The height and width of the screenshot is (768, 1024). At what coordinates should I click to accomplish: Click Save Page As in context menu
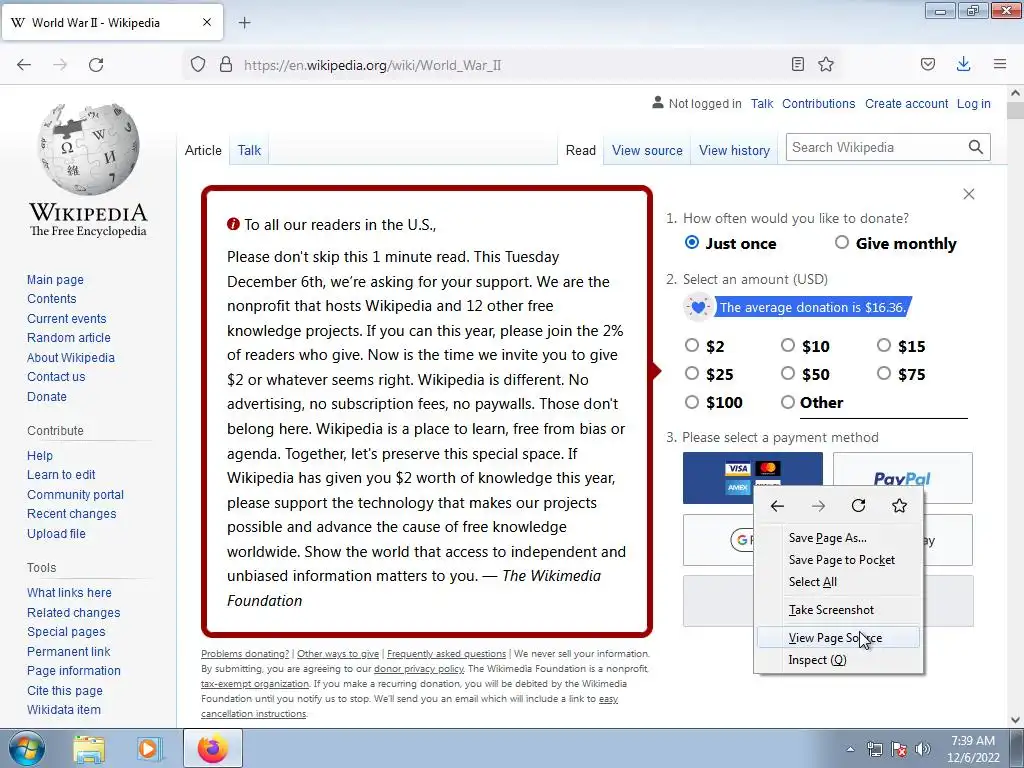839,538
